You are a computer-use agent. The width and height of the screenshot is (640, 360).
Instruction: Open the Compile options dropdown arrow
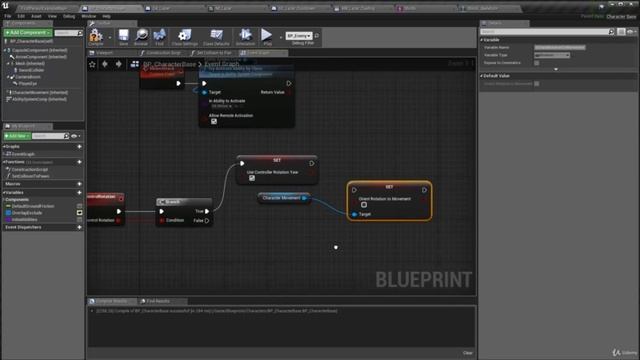click(x=110, y=38)
